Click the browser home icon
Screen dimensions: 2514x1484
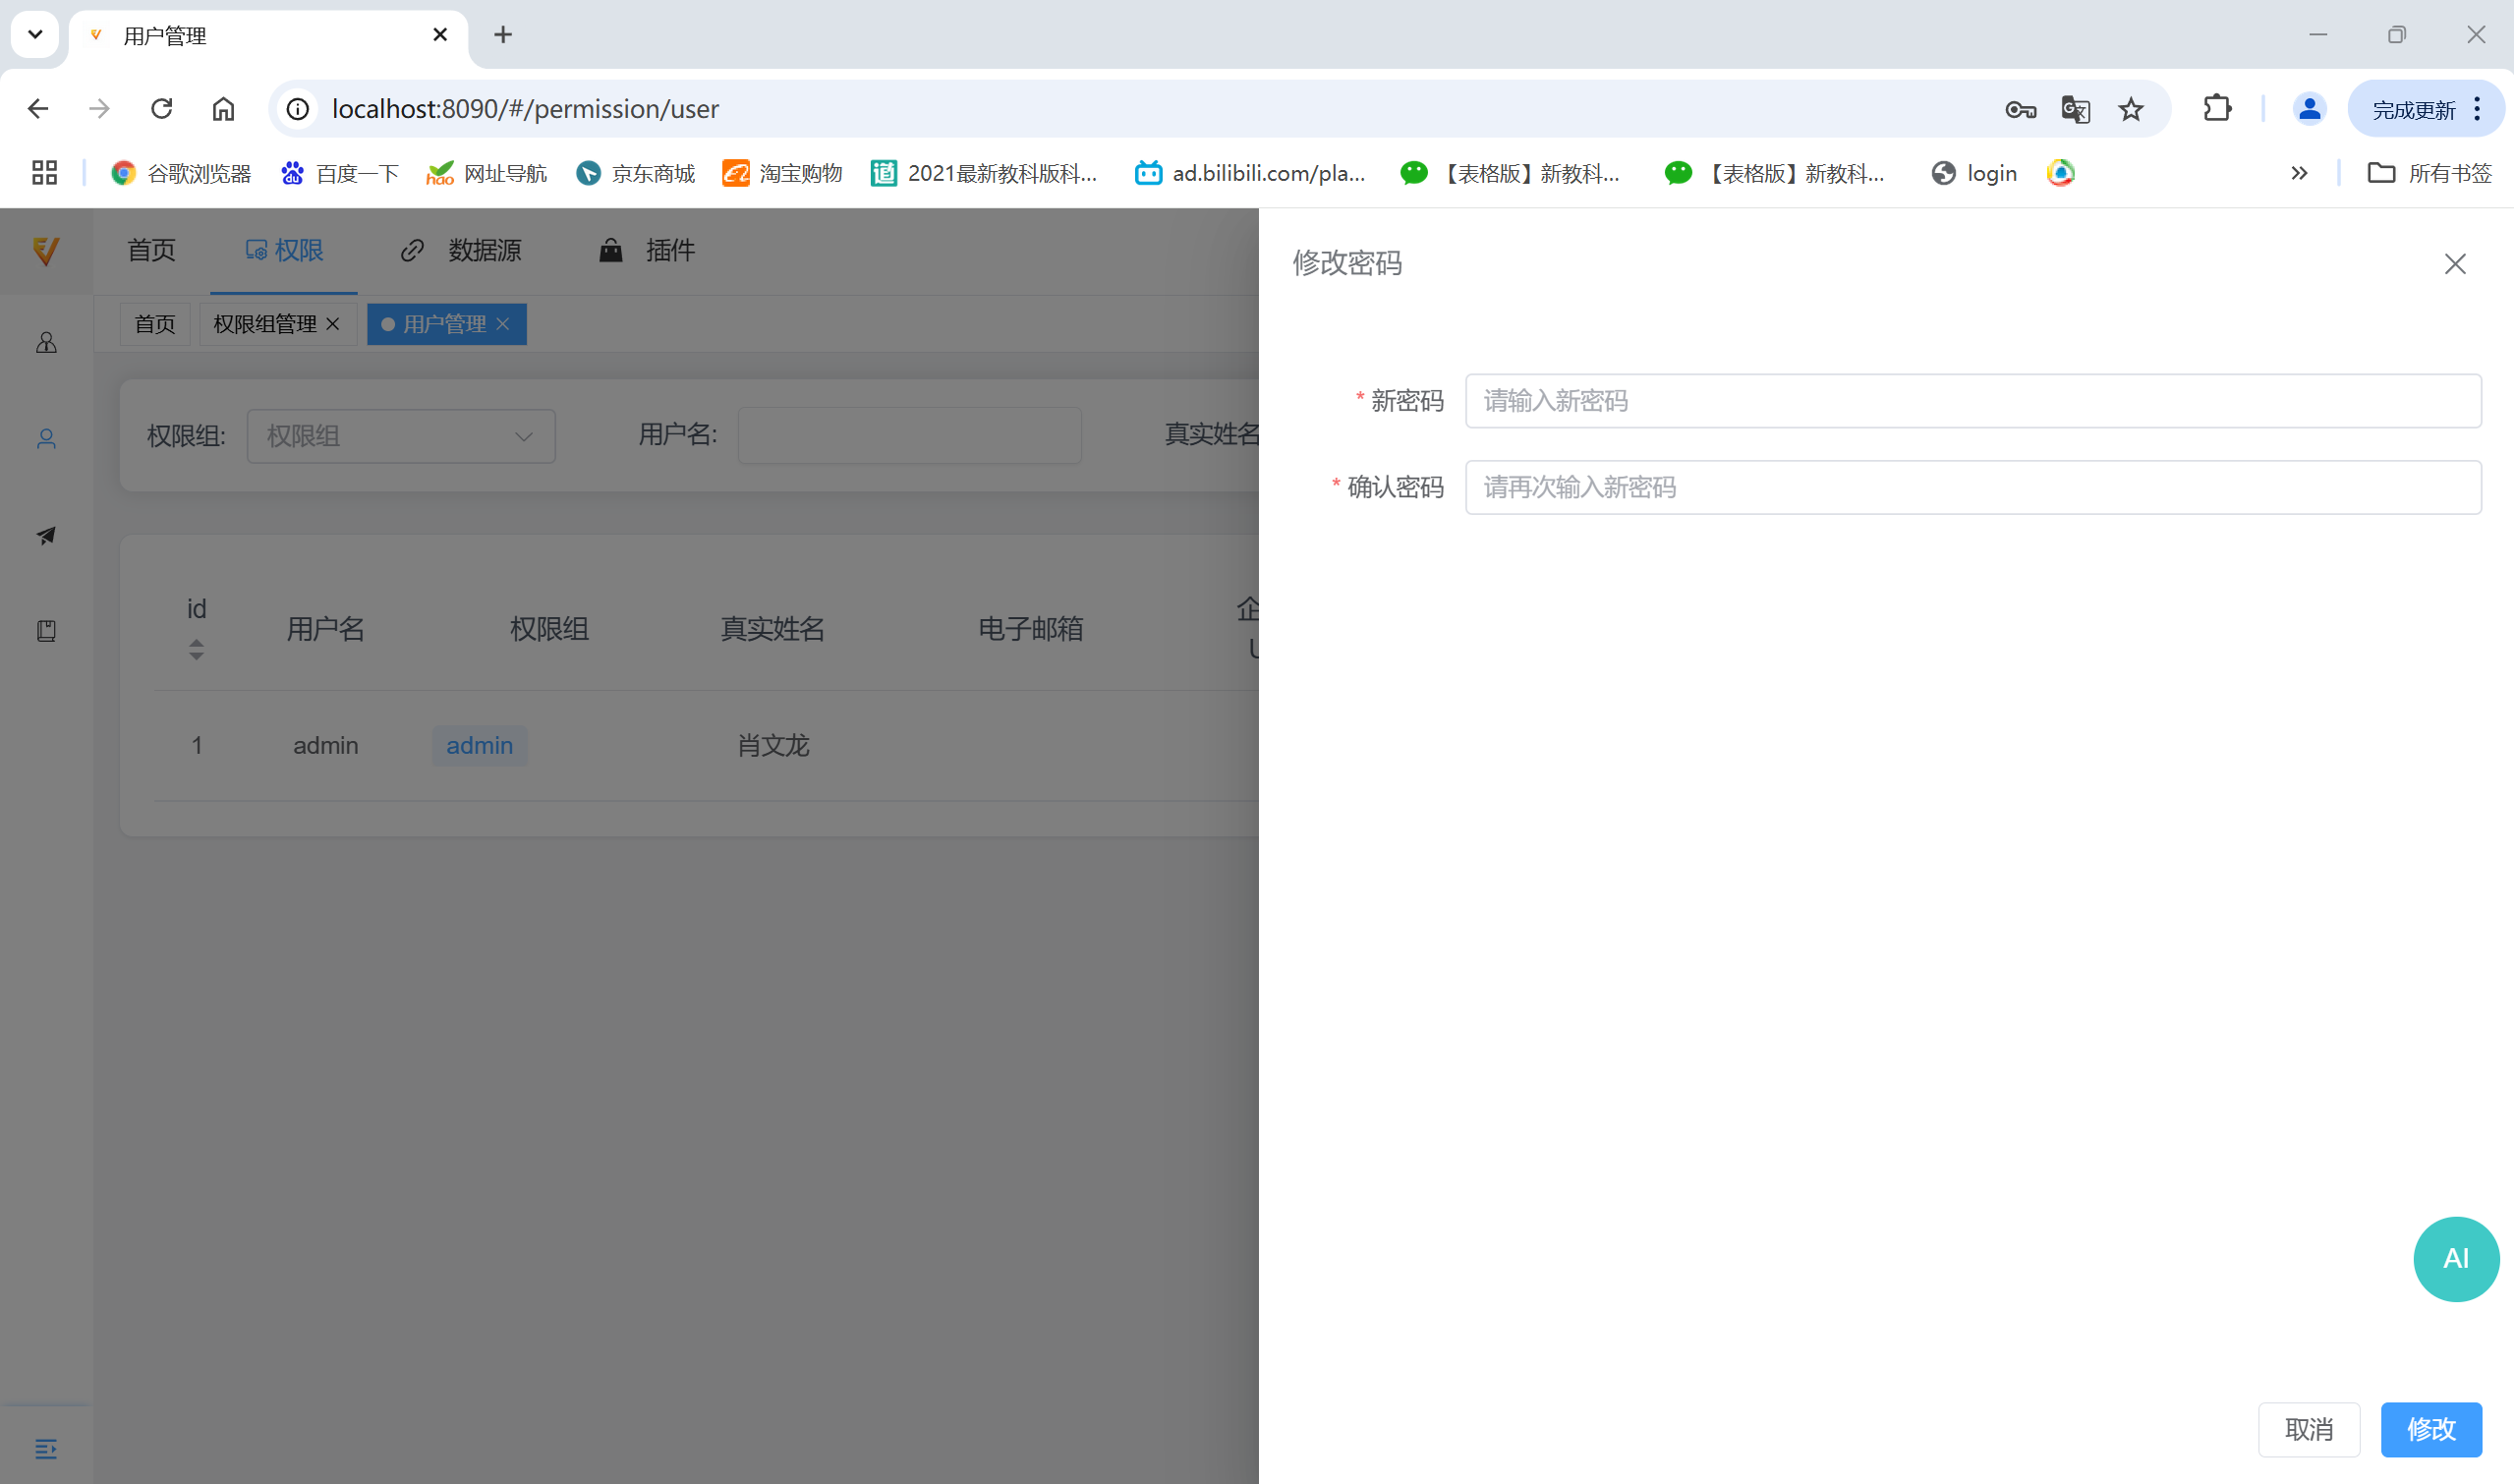[x=223, y=109]
